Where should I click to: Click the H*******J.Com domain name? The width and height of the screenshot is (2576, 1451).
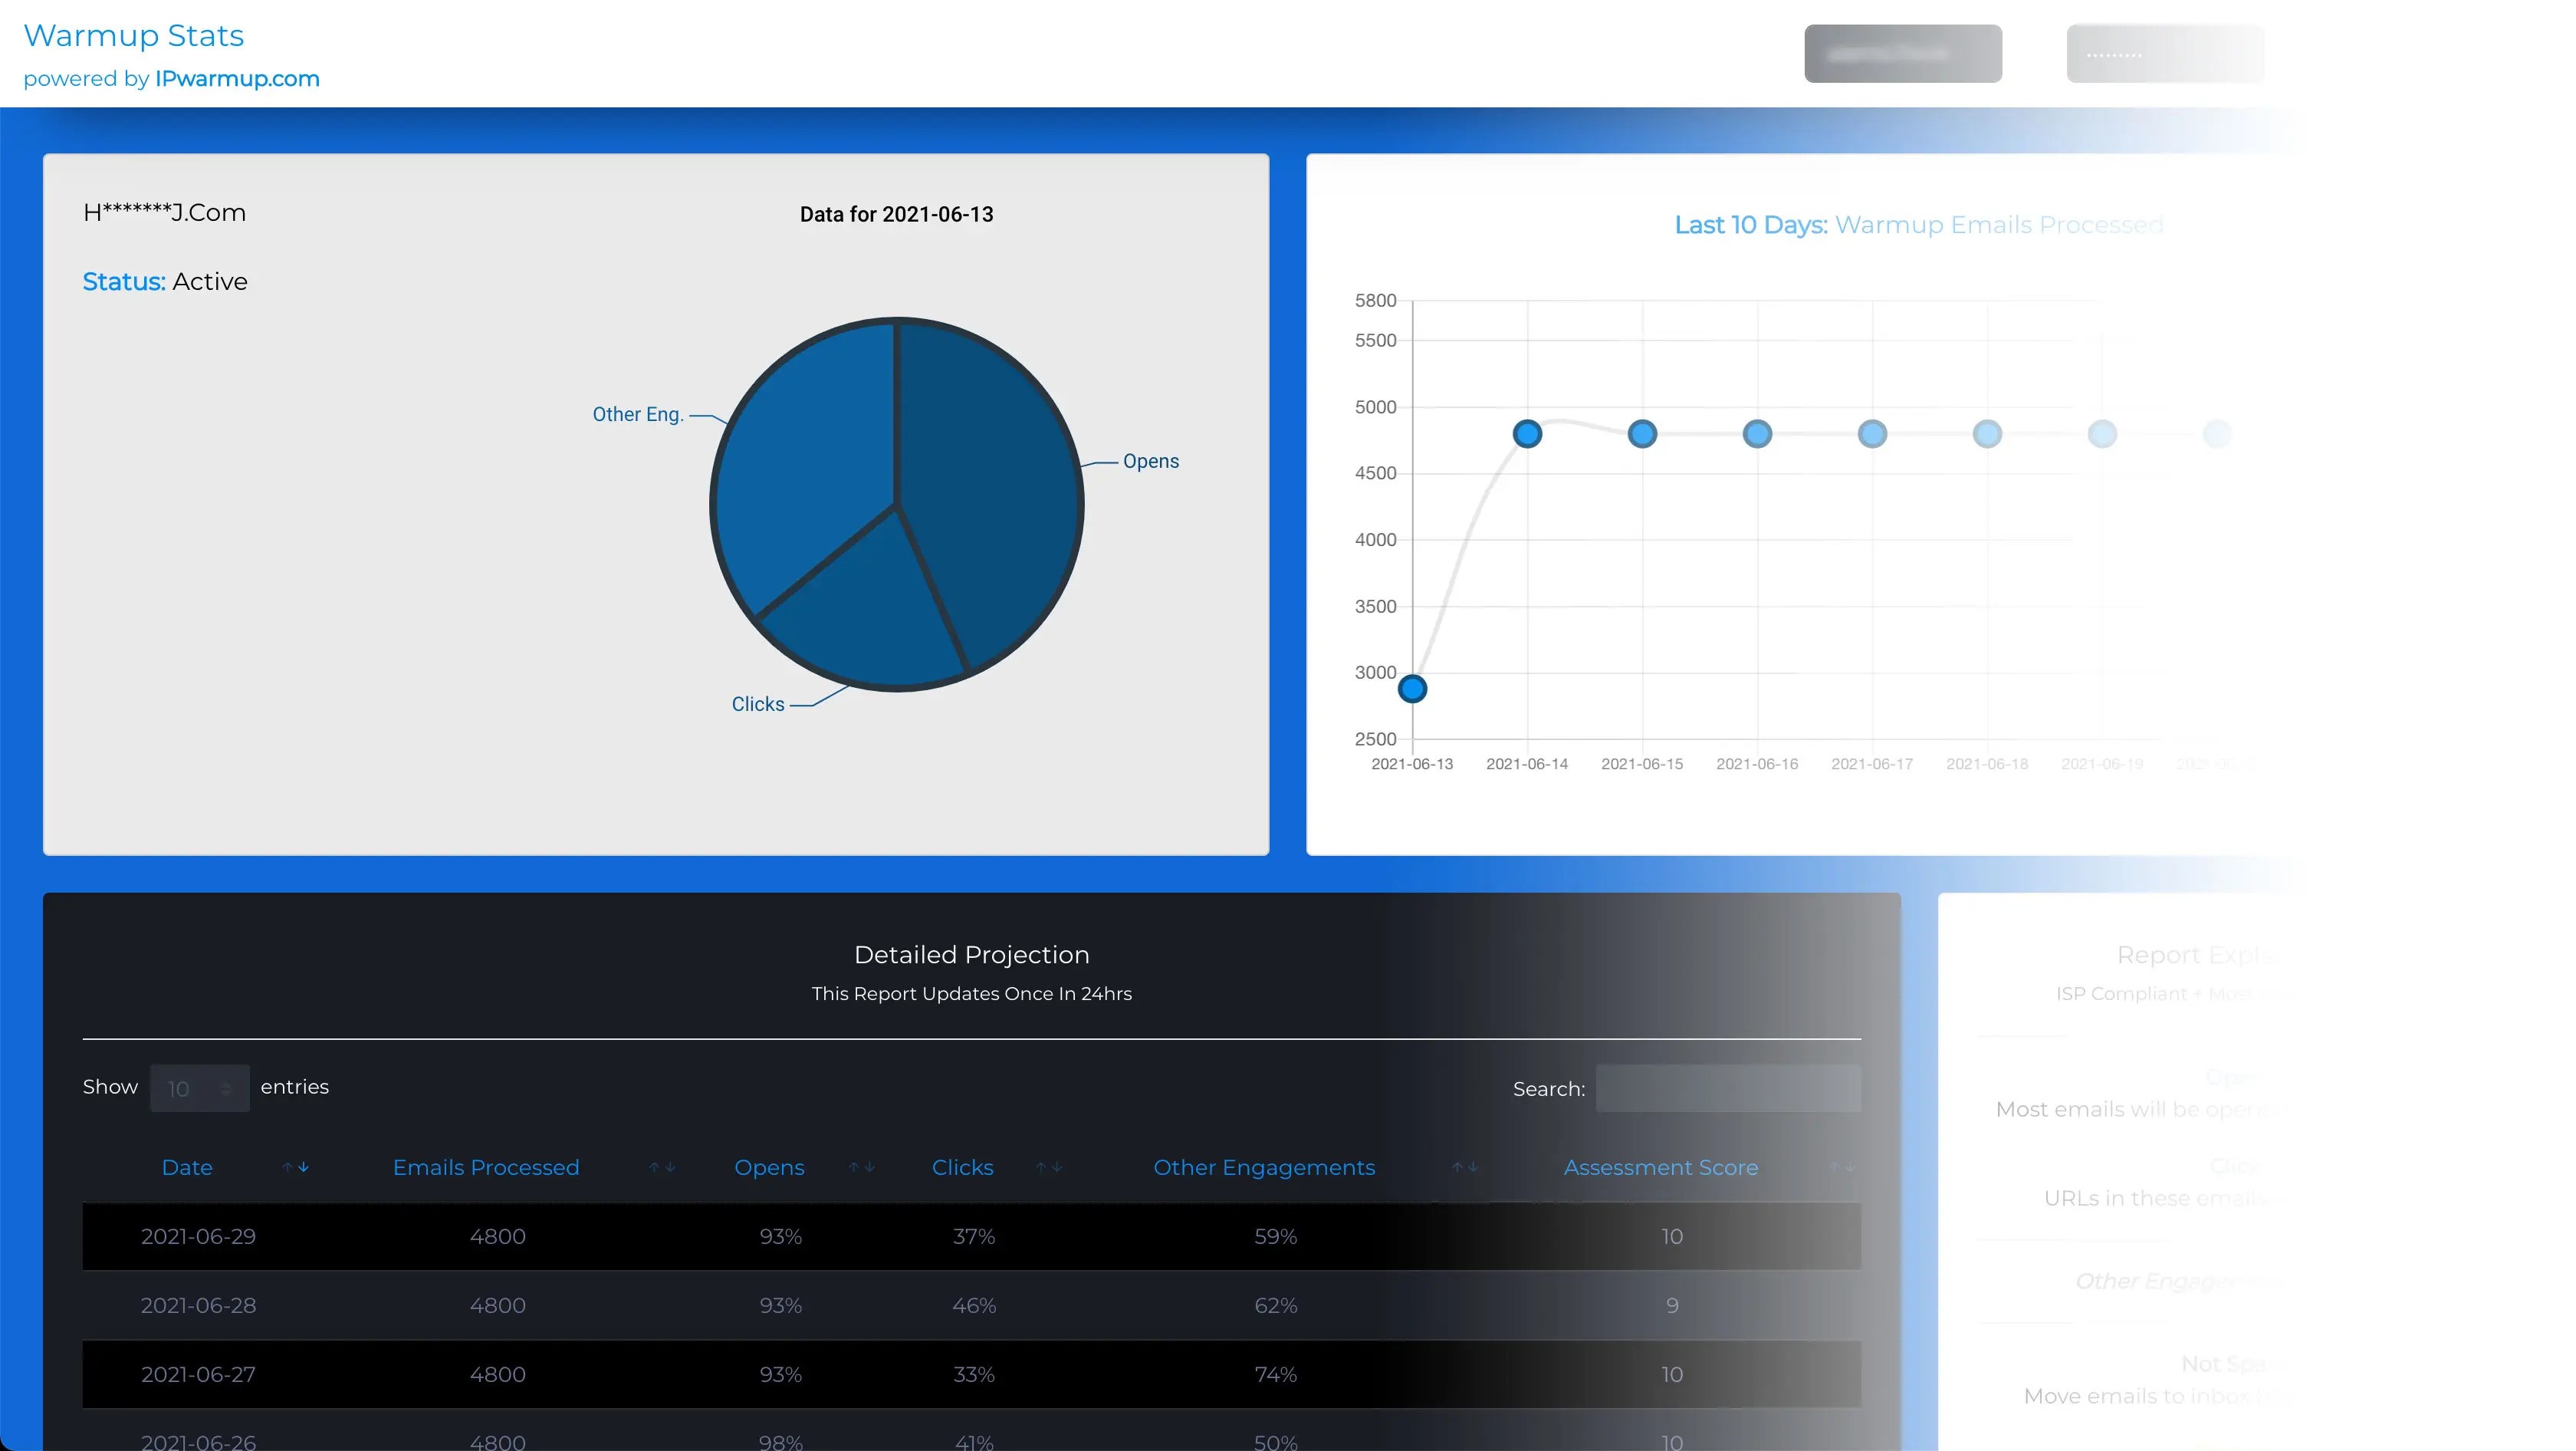[x=164, y=213]
